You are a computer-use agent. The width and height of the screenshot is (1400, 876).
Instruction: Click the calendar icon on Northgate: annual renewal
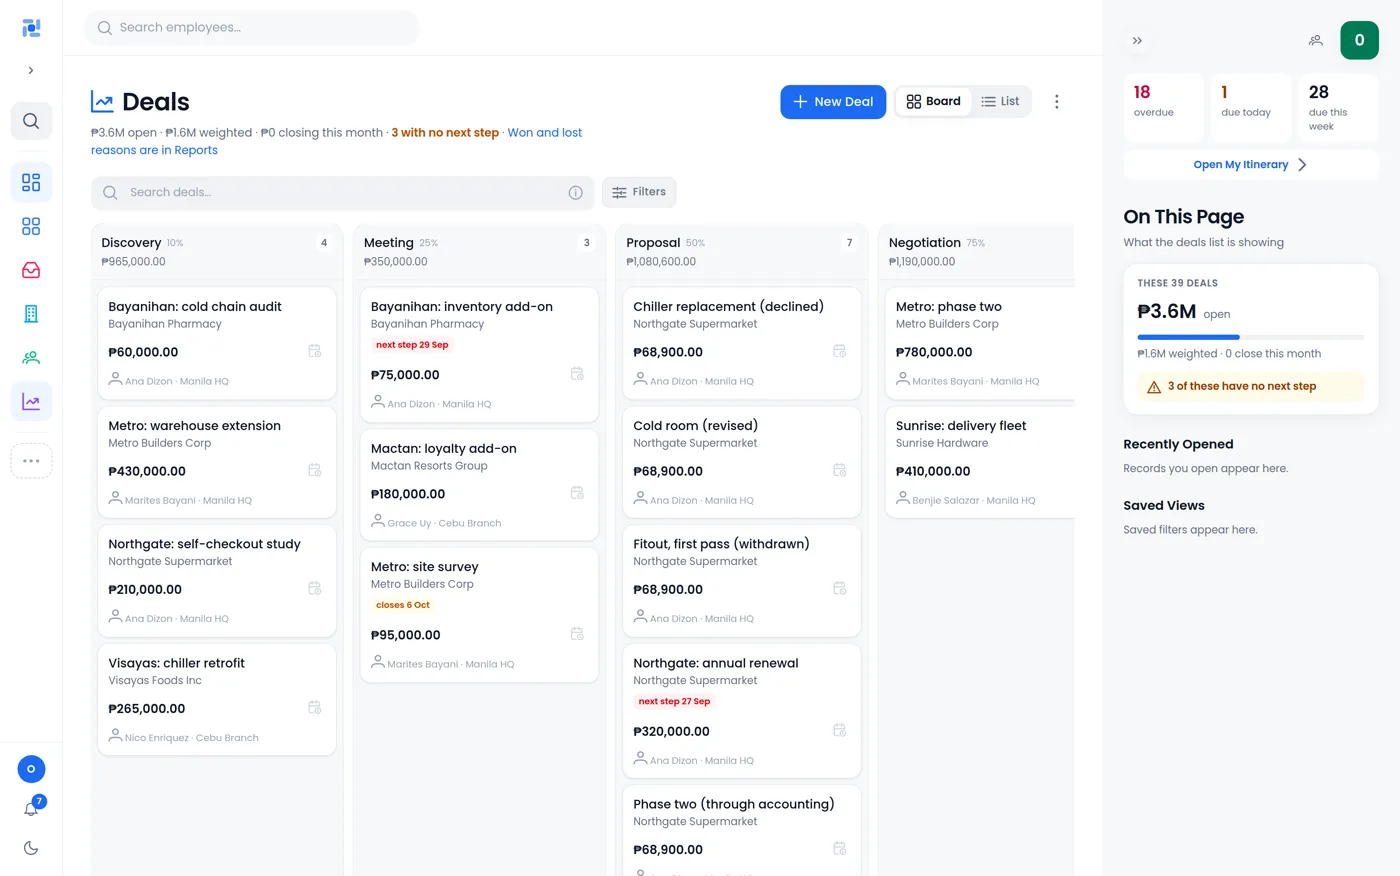click(x=839, y=730)
